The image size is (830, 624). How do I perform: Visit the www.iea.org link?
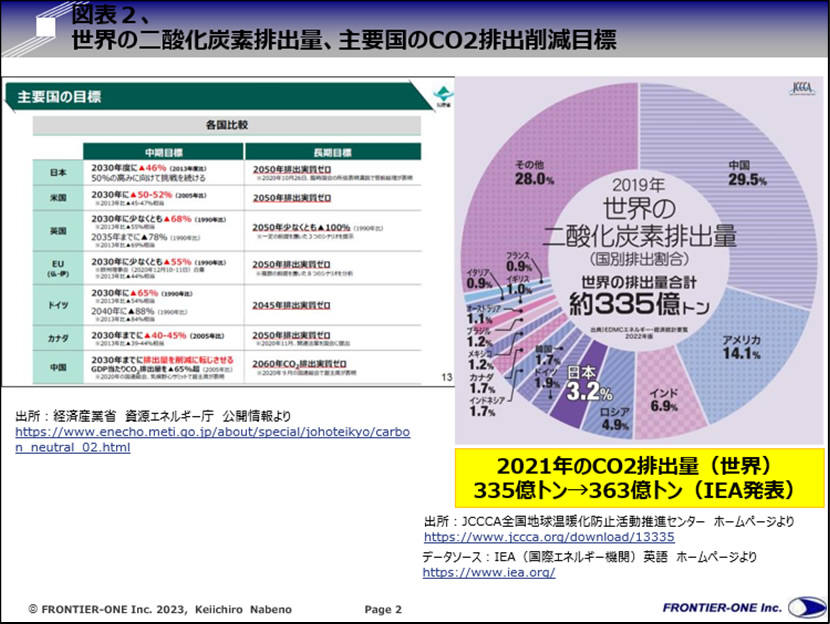[489, 573]
